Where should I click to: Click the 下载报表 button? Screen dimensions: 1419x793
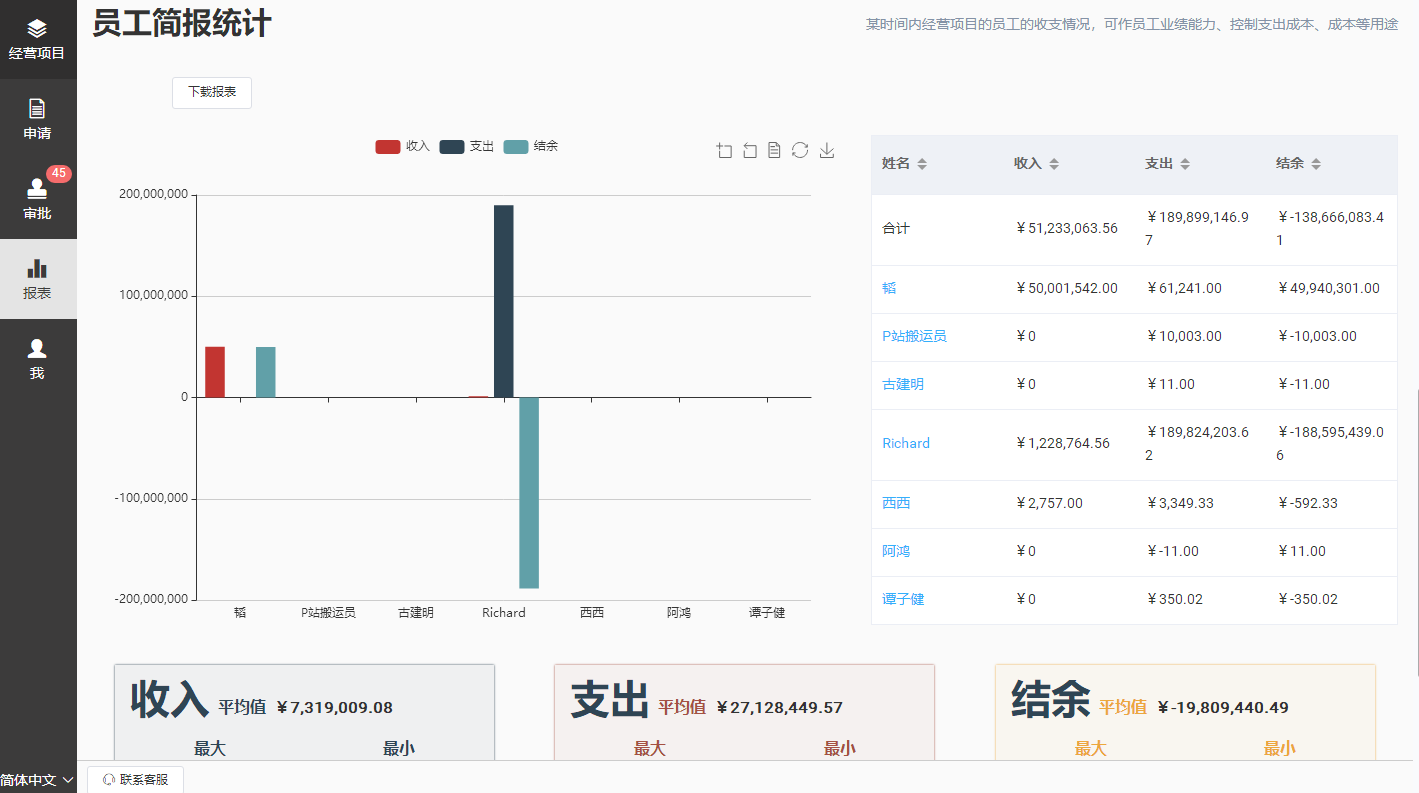pyautogui.click(x=212, y=92)
